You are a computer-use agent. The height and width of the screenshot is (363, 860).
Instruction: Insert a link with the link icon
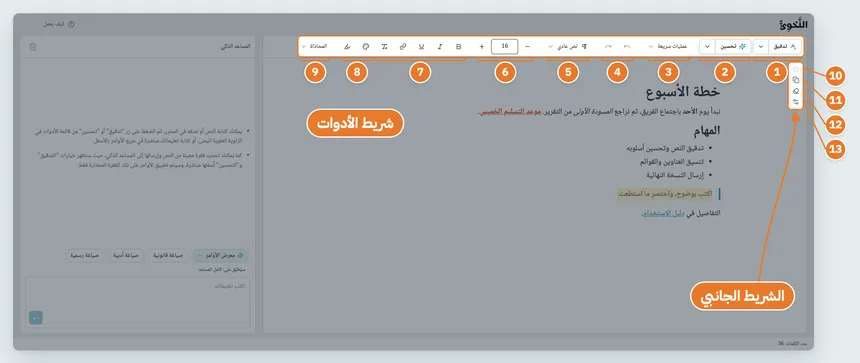[403, 47]
